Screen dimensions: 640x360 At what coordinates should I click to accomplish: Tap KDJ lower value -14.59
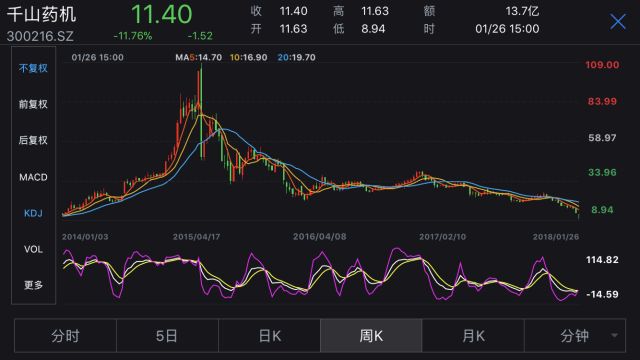click(602, 294)
